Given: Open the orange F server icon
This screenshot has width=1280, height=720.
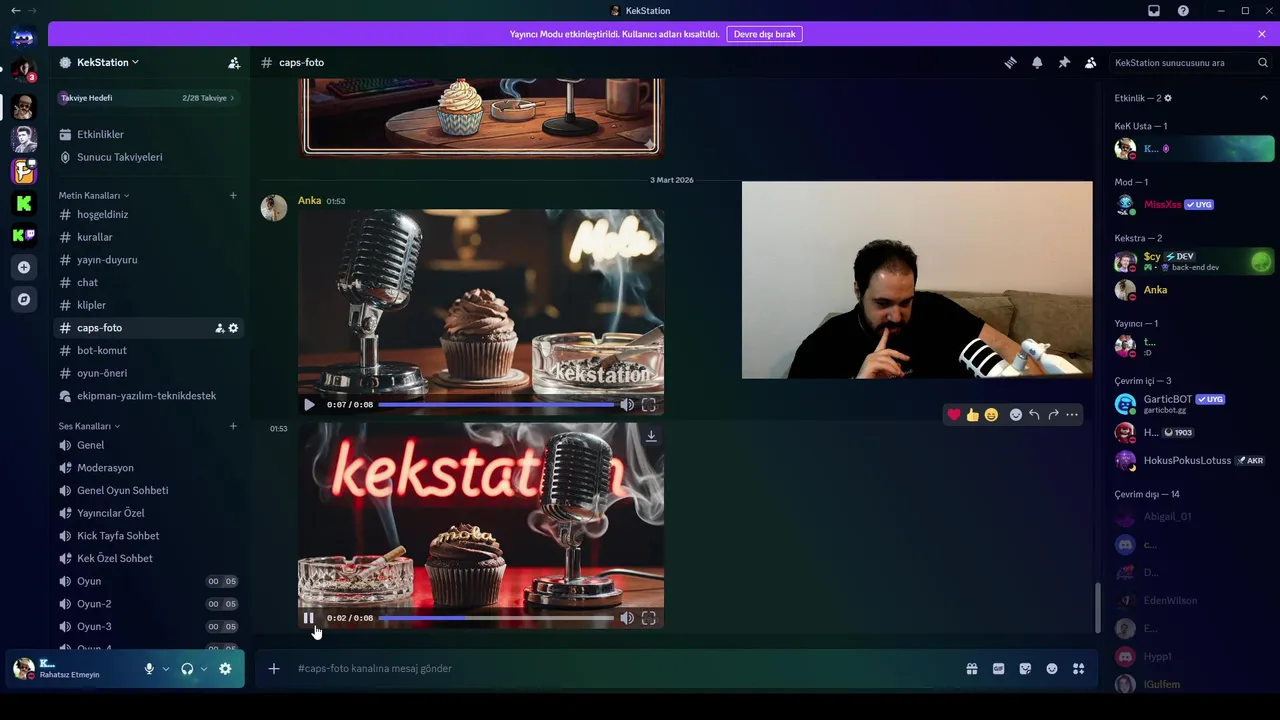Looking at the screenshot, I should (x=24, y=171).
